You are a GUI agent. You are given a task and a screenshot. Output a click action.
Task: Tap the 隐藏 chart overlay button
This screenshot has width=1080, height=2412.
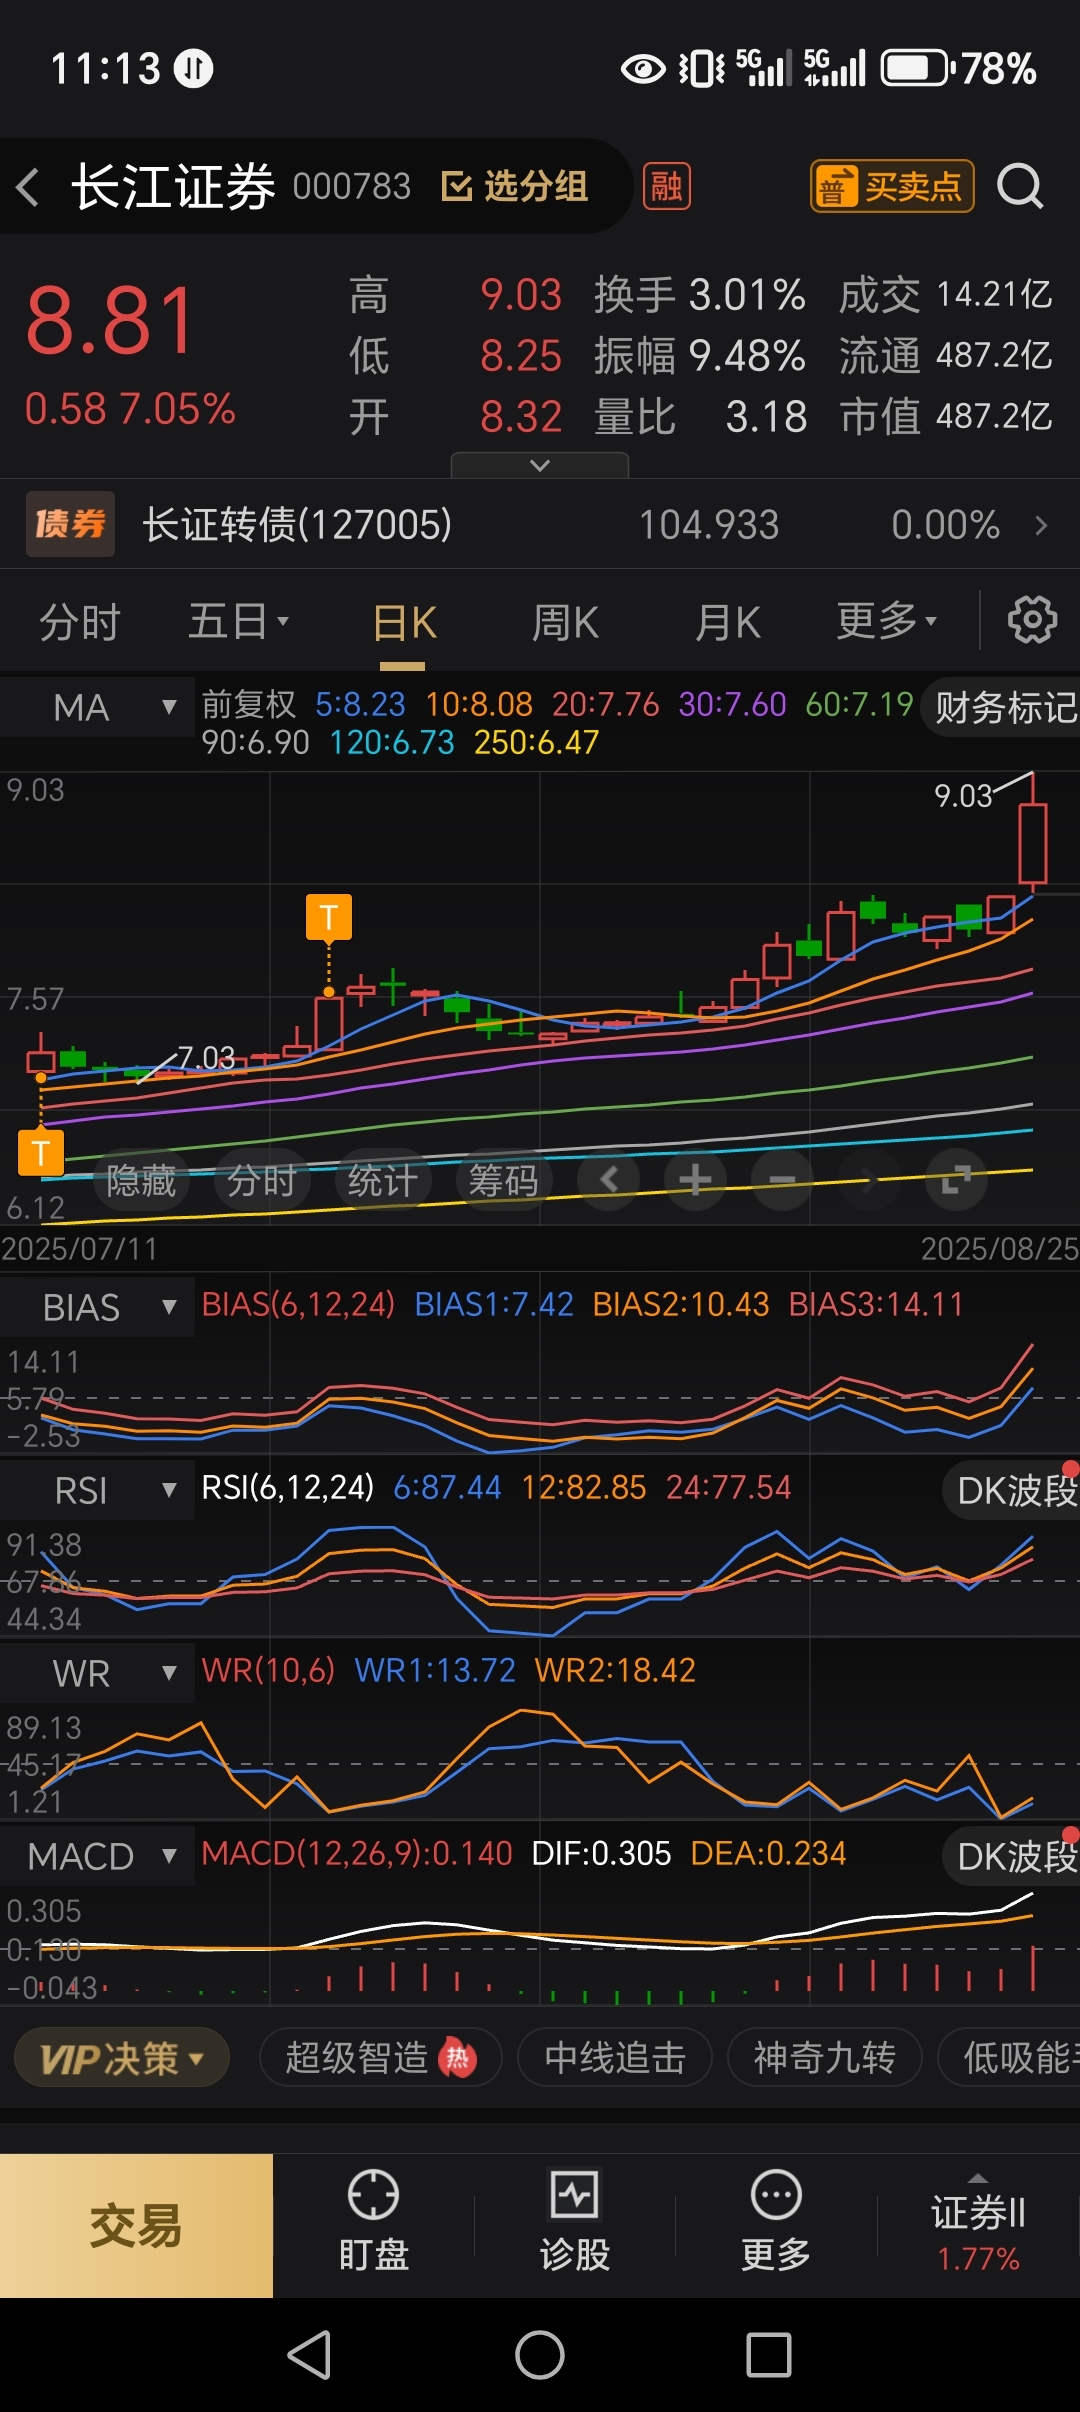click(141, 1181)
